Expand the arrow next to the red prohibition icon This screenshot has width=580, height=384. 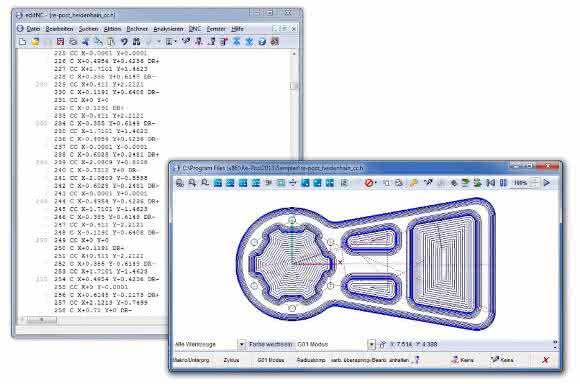click(375, 183)
